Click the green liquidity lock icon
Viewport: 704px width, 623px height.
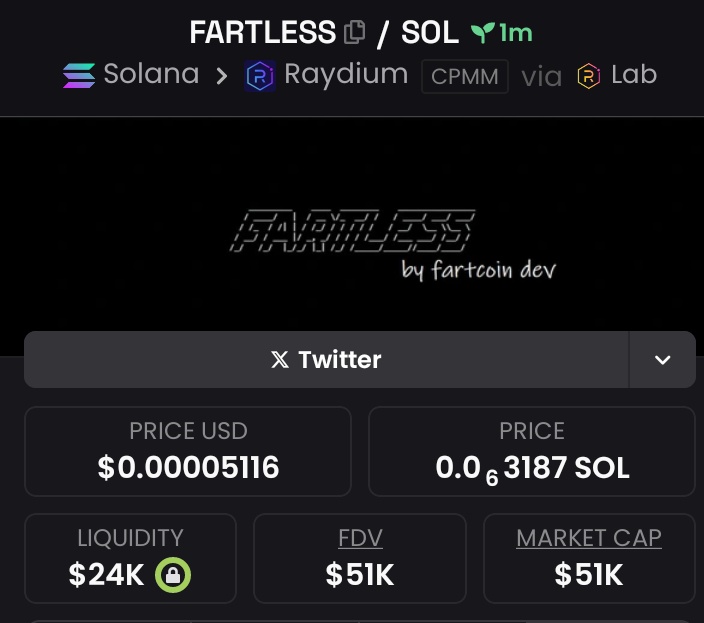[173, 575]
